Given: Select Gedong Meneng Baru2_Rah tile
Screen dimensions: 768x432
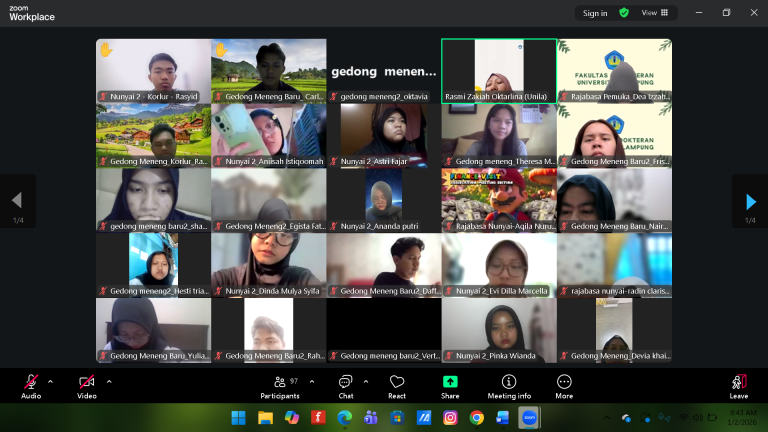Looking at the screenshot, I should coord(268,330).
